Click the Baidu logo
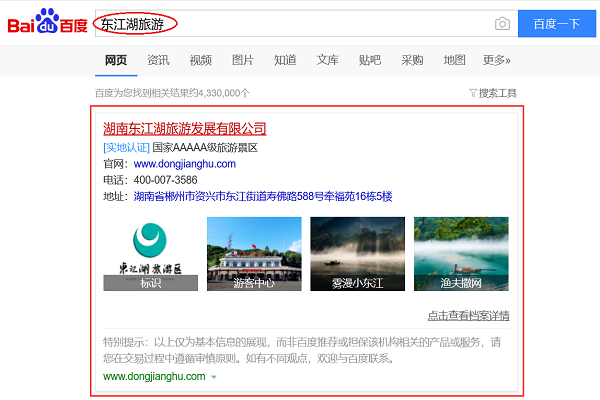600x400 pixels. tap(47, 23)
